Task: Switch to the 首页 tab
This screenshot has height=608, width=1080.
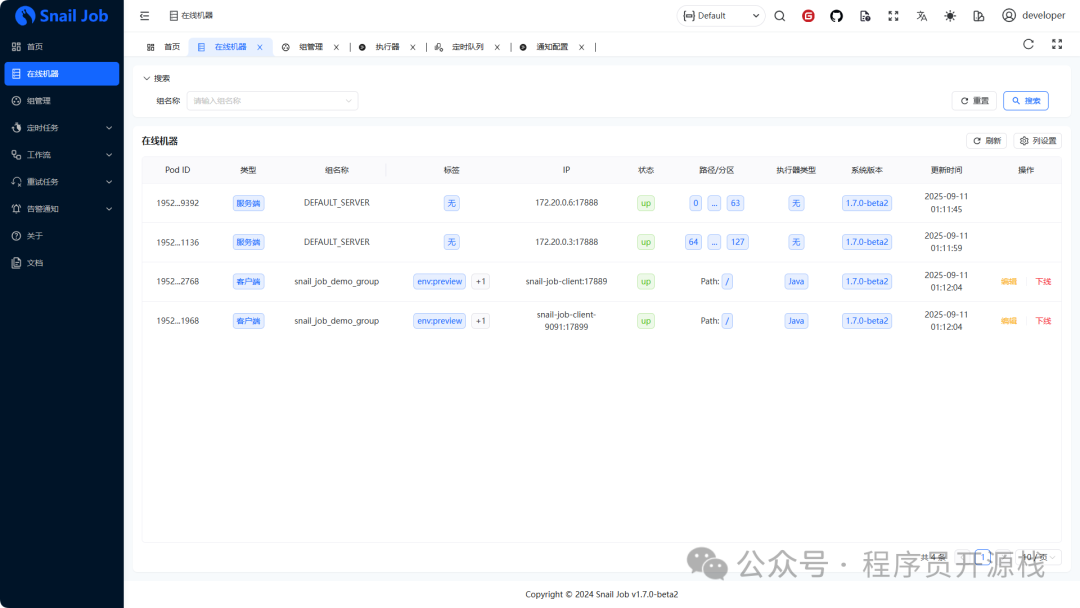Action: [164, 47]
